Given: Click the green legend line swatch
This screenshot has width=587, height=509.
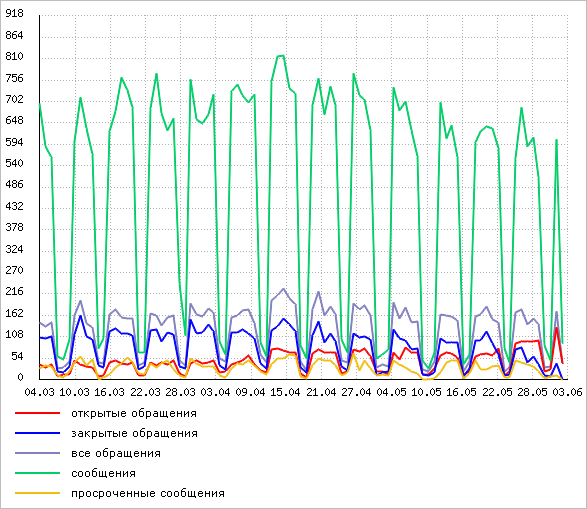Looking at the screenshot, I should pyautogui.click(x=37, y=473).
